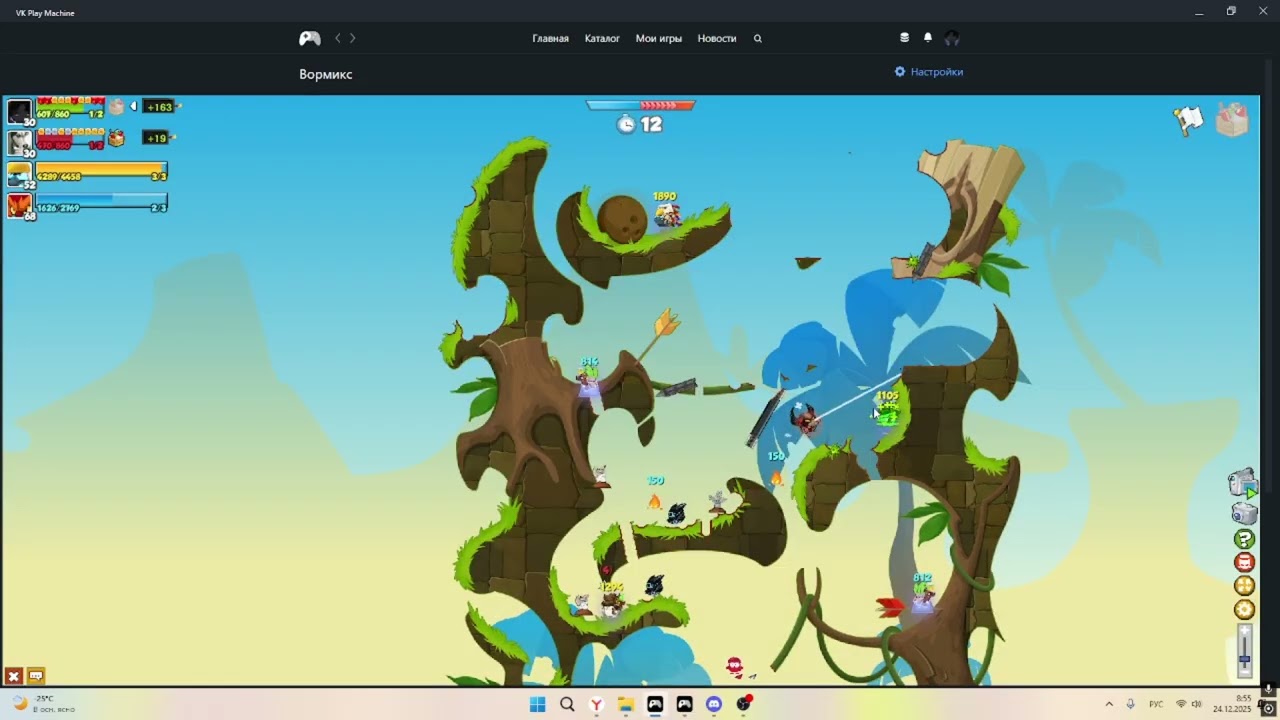Open Yandex browser from taskbar
This screenshot has width=1280, height=720.
coord(596,704)
